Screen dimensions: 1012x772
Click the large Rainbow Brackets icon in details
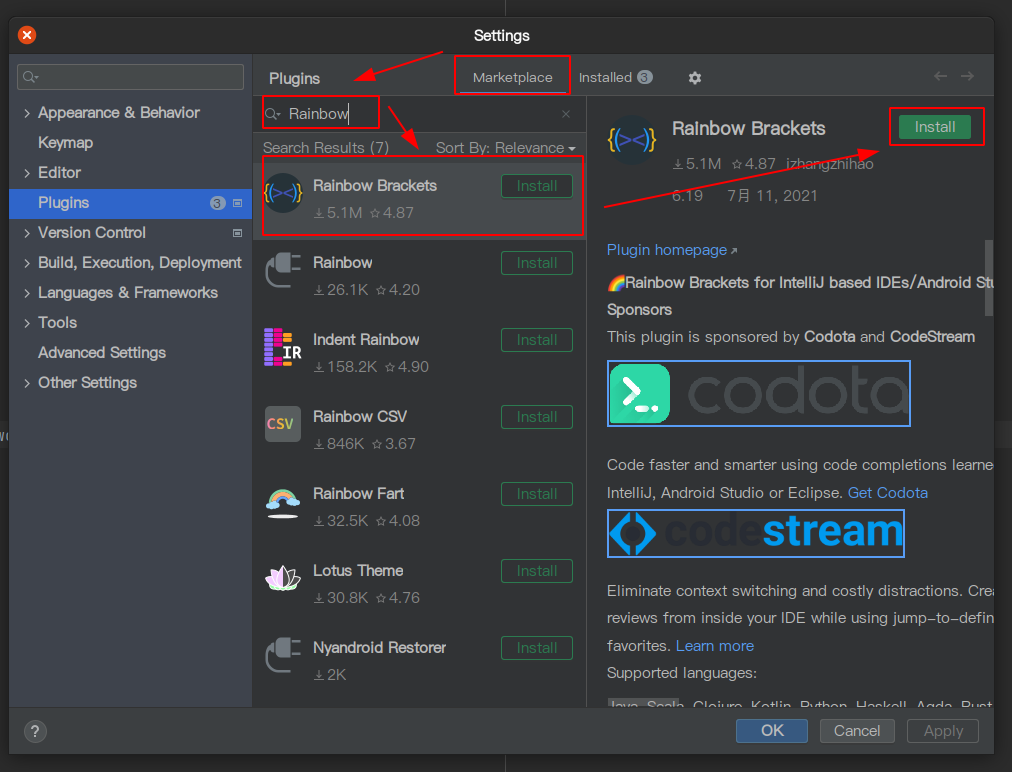(x=632, y=139)
